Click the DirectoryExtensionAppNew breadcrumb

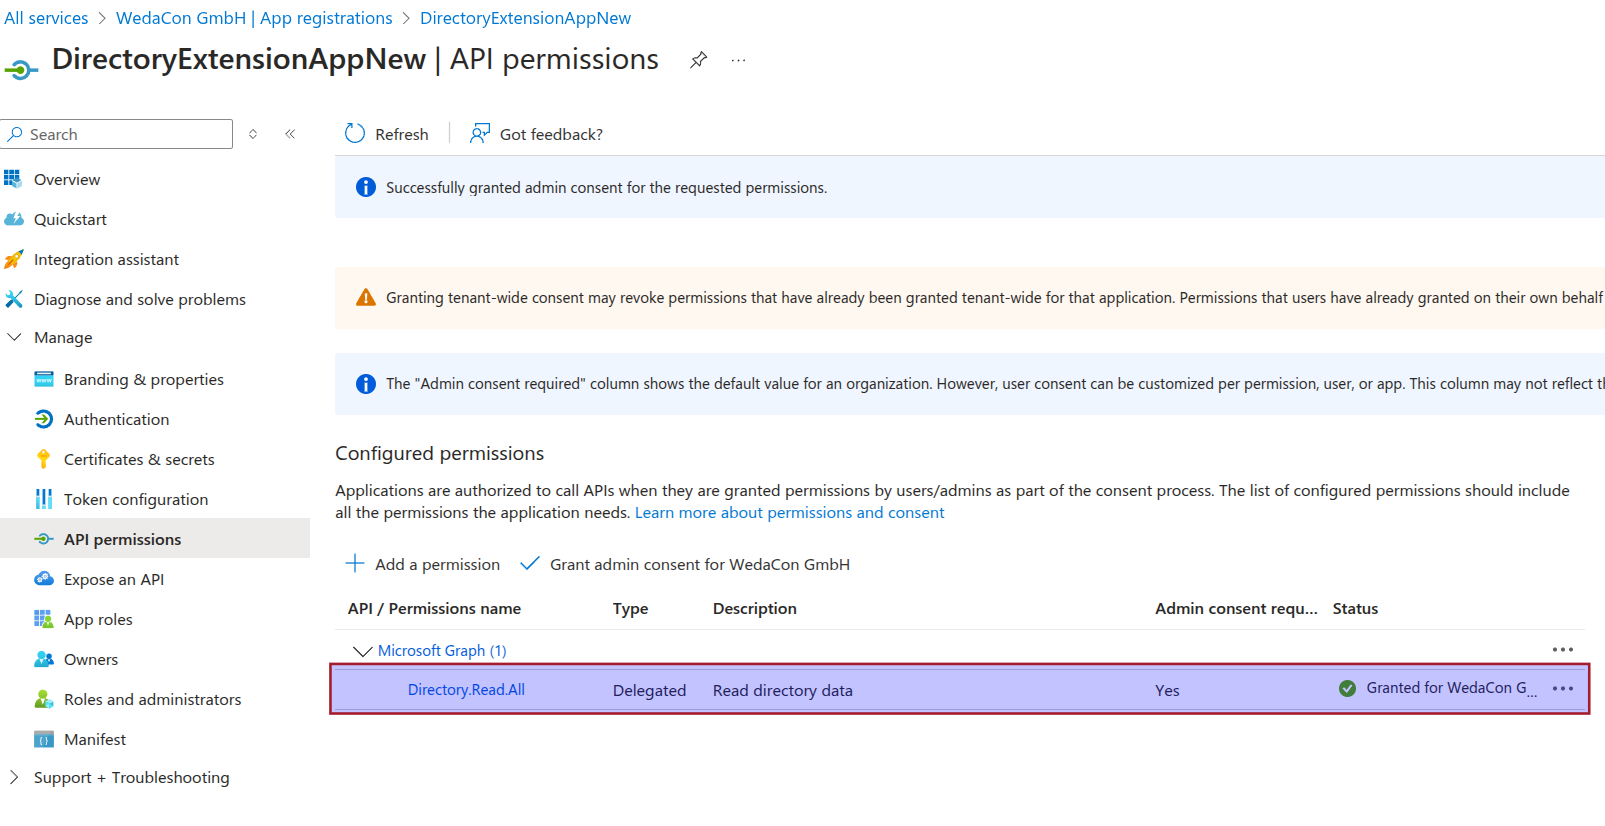click(525, 18)
